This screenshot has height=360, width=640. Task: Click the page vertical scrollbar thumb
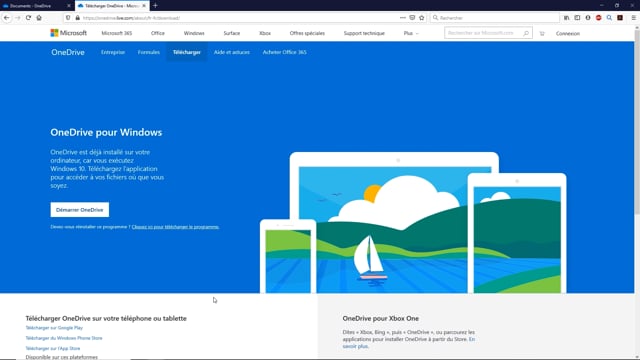637,122
